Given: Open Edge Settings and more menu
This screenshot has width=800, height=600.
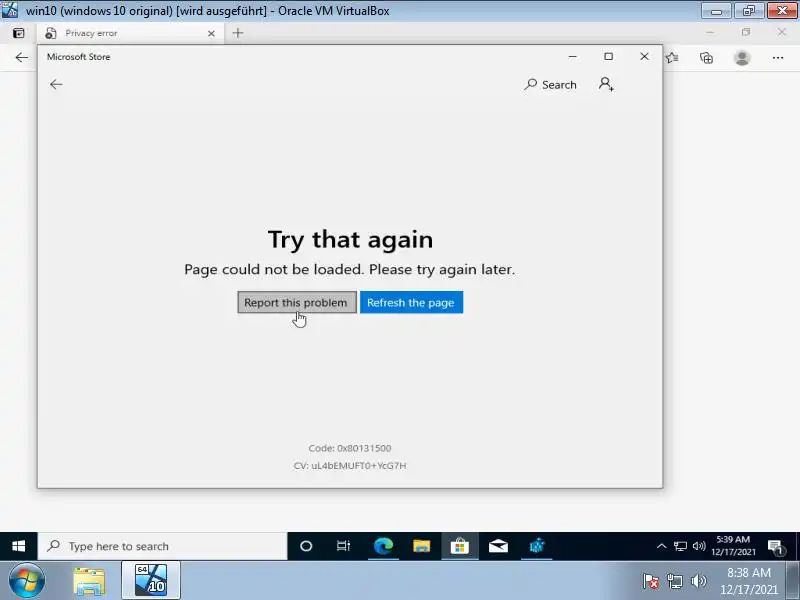Looking at the screenshot, I should 778,58.
